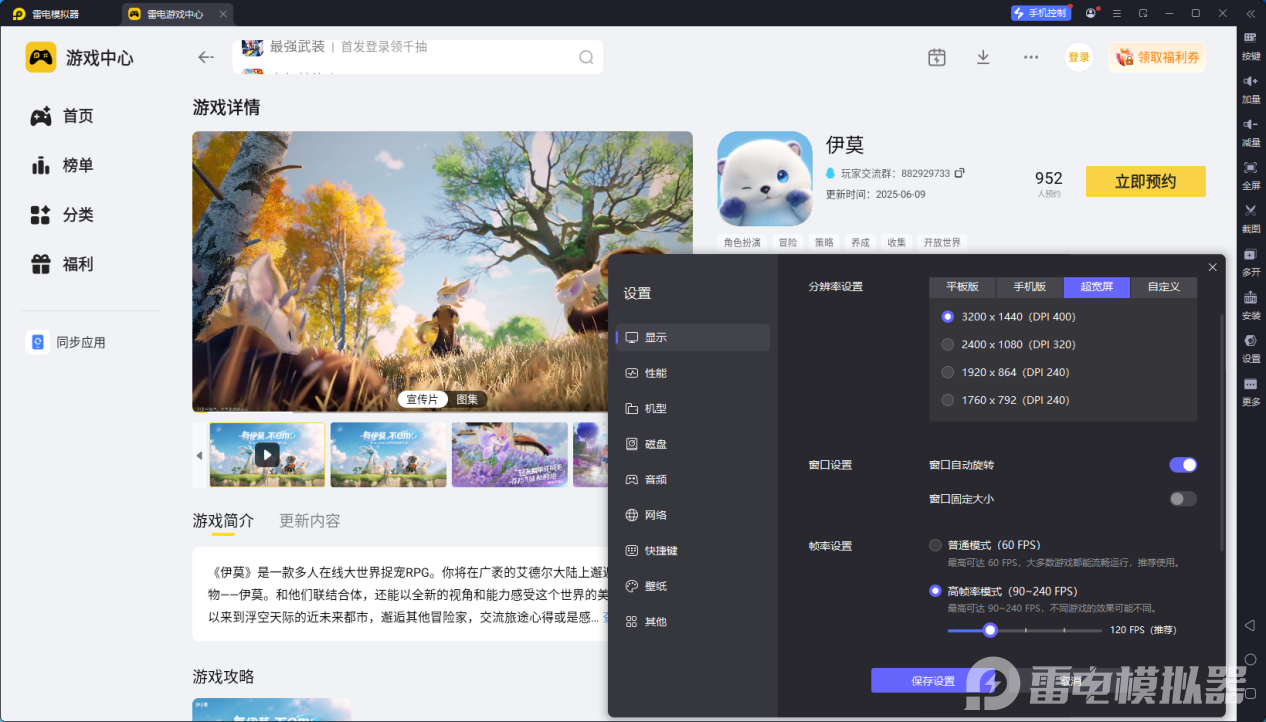Enable the 窗口固定大小 toggle
The image size is (1266, 722).
1182,498
